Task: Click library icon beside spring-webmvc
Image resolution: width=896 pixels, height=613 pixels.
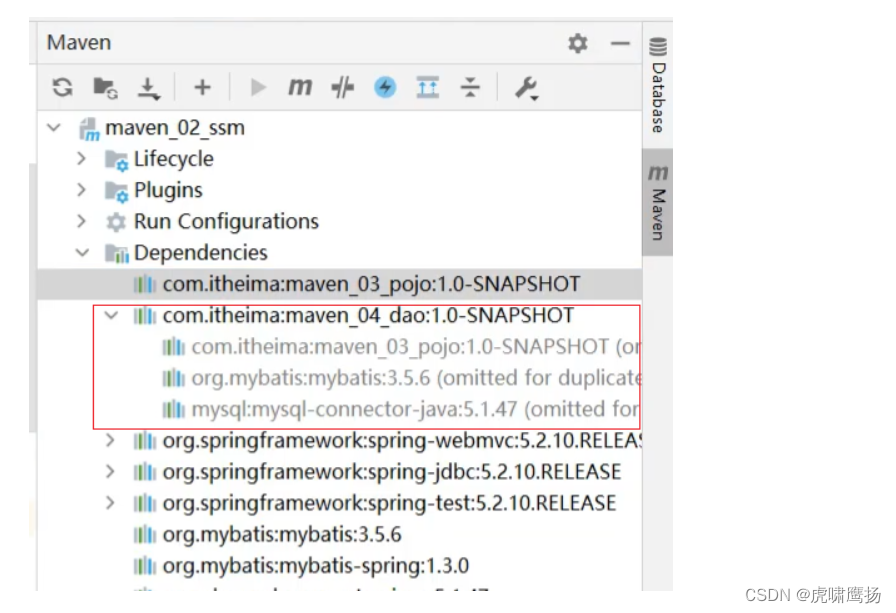Action: pyautogui.click(x=145, y=440)
